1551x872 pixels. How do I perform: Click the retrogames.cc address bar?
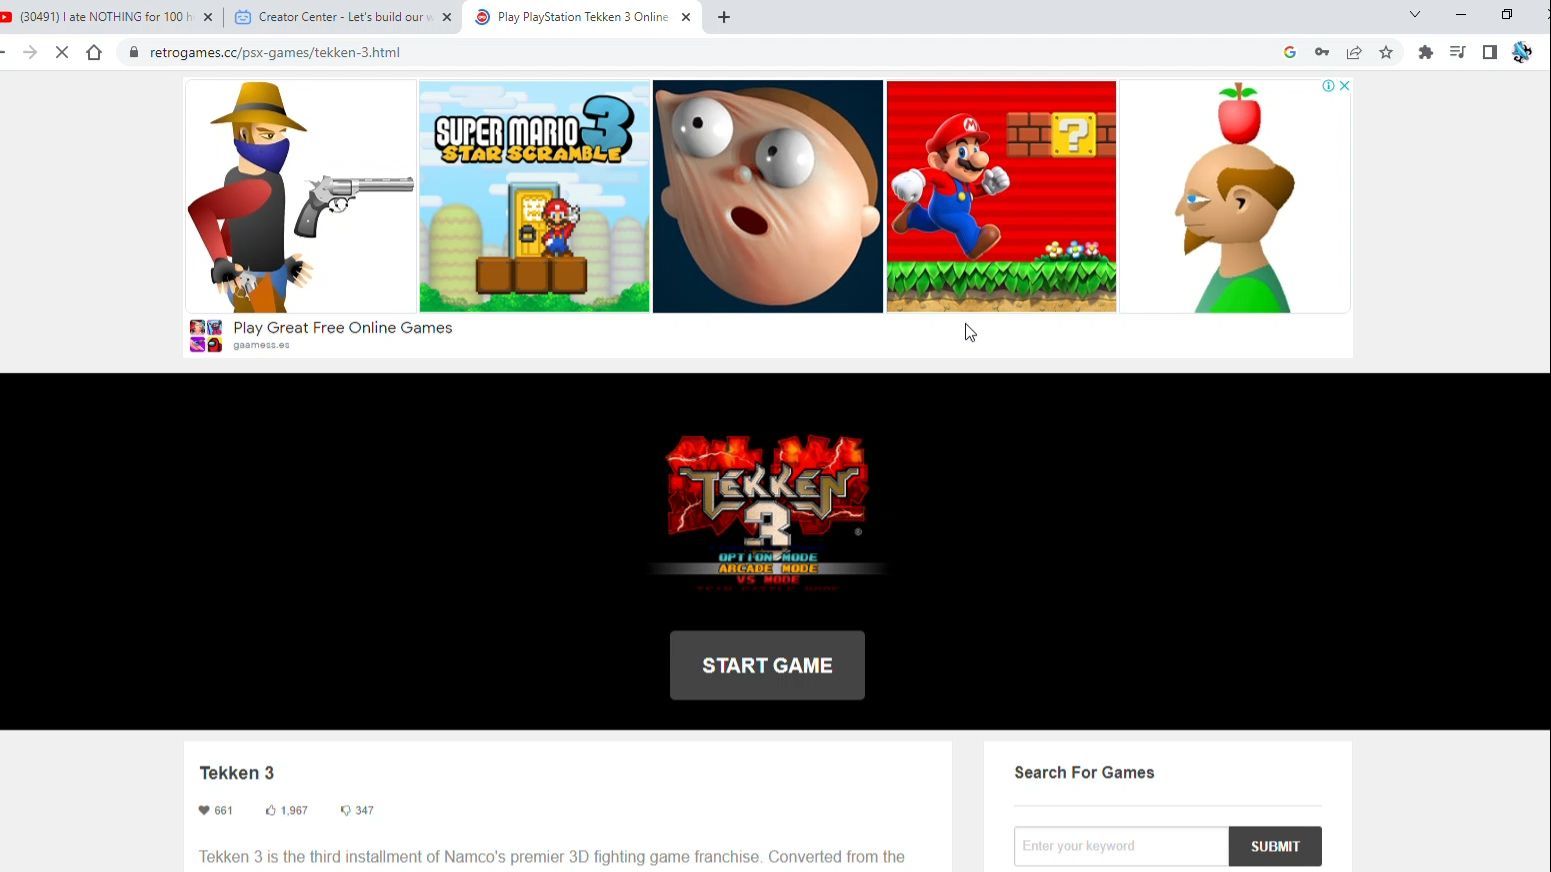pyautogui.click(x=700, y=53)
